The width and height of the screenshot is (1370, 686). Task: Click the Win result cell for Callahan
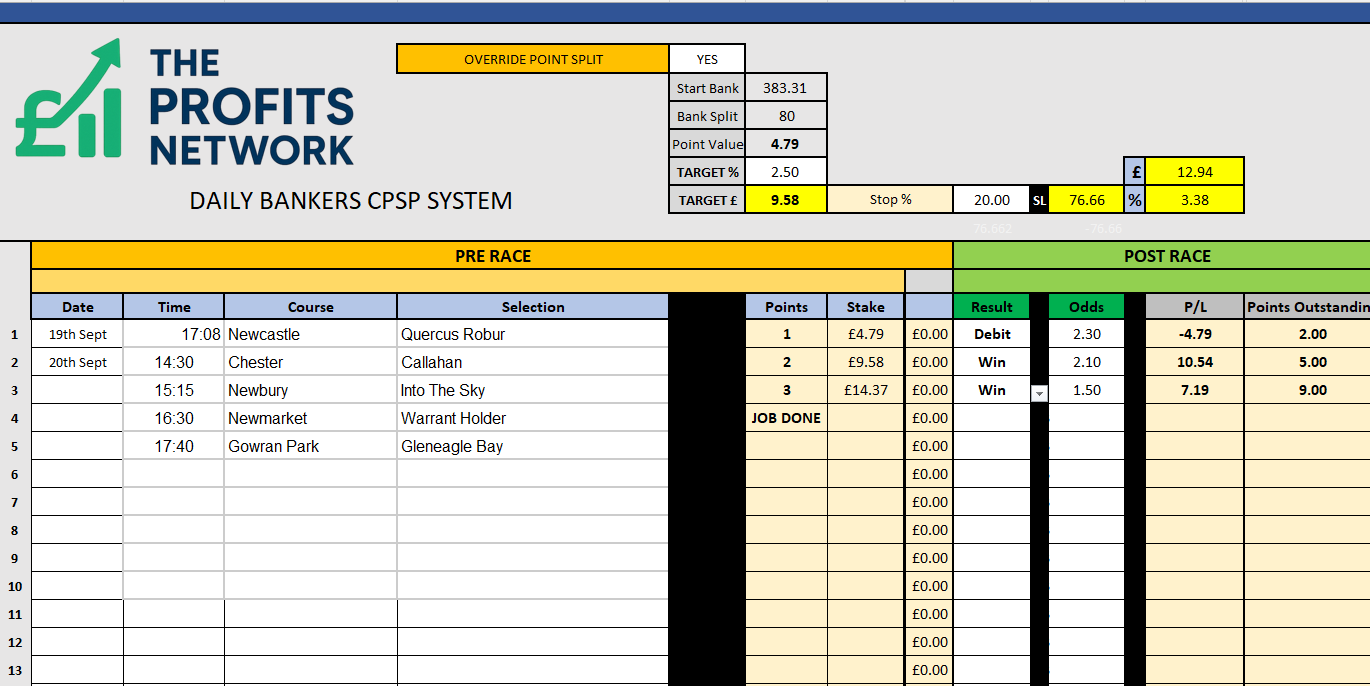point(991,362)
